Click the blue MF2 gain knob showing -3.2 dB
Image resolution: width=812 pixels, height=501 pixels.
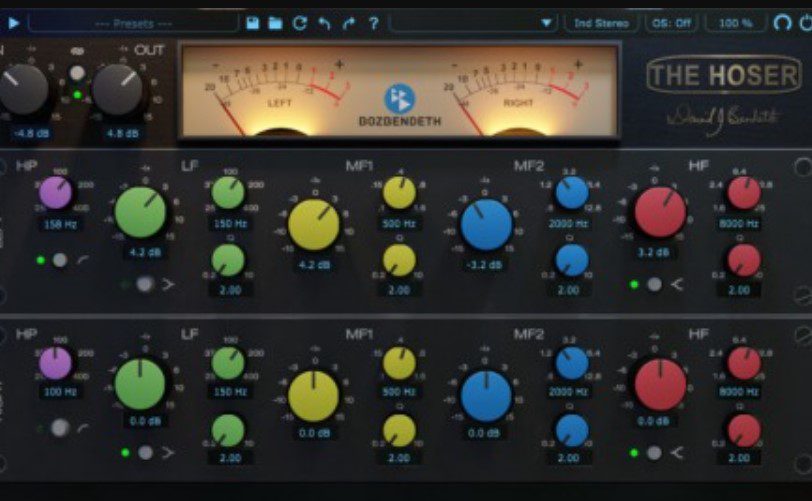(x=486, y=226)
